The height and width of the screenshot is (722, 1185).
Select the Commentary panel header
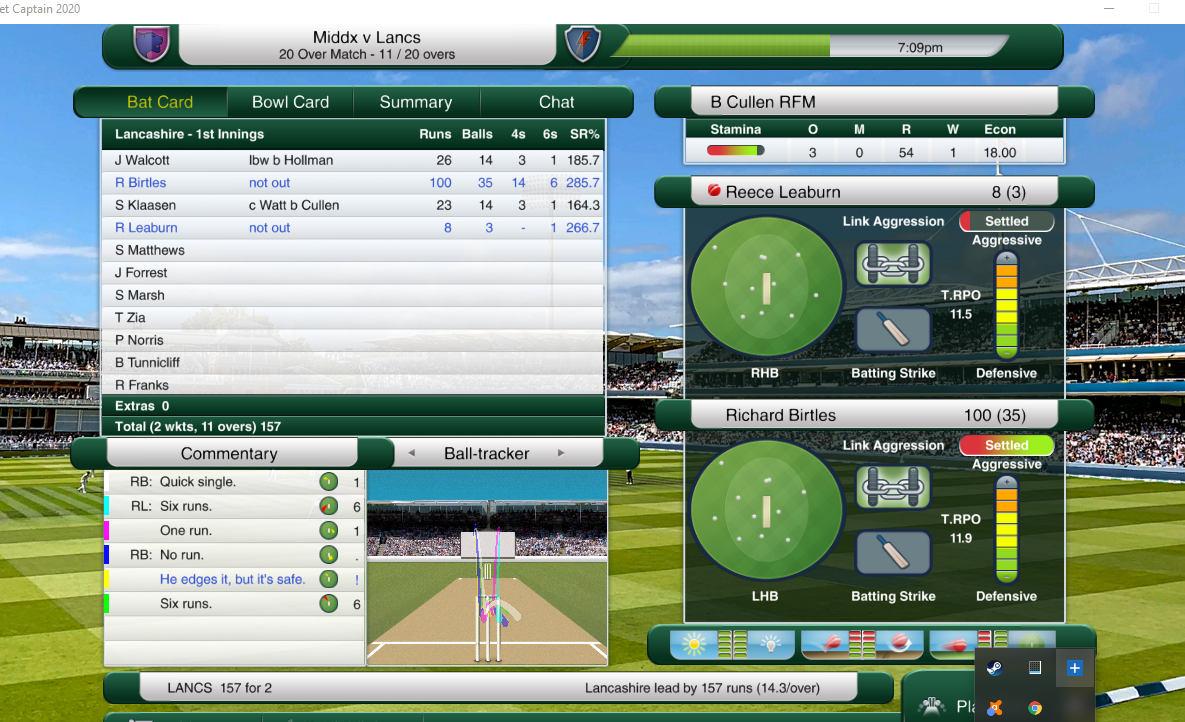coord(229,454)
